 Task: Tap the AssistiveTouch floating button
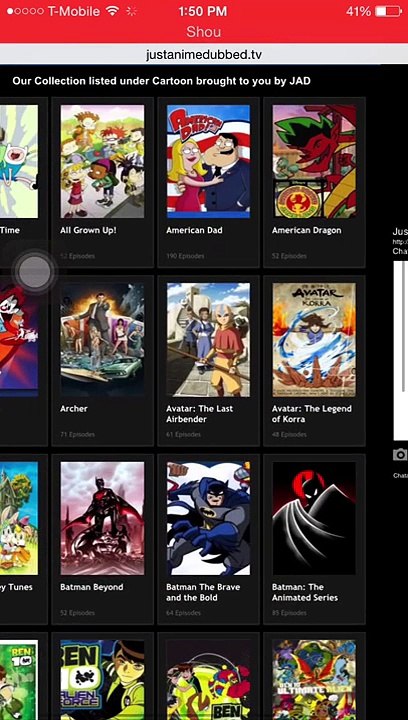point(34,272)
